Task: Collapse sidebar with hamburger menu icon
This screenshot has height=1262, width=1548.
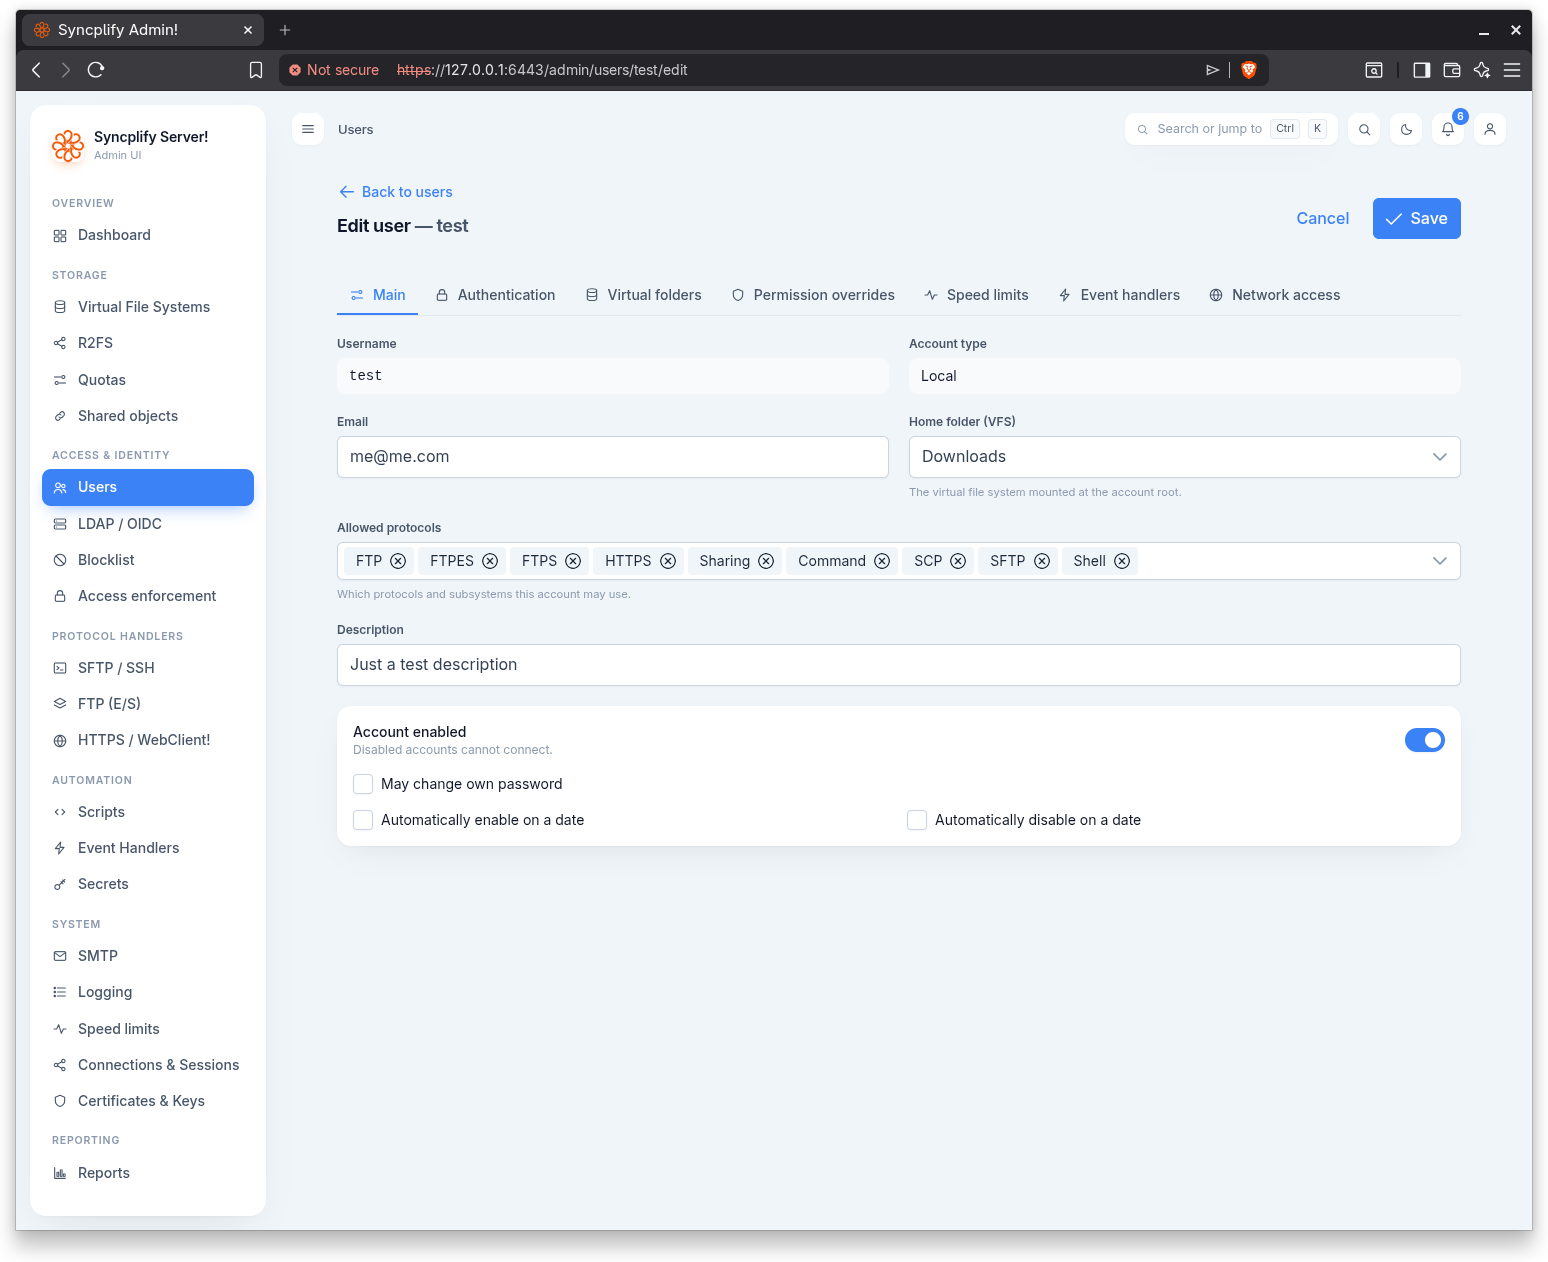Action: pyautogui.click(x=308, y=129)
